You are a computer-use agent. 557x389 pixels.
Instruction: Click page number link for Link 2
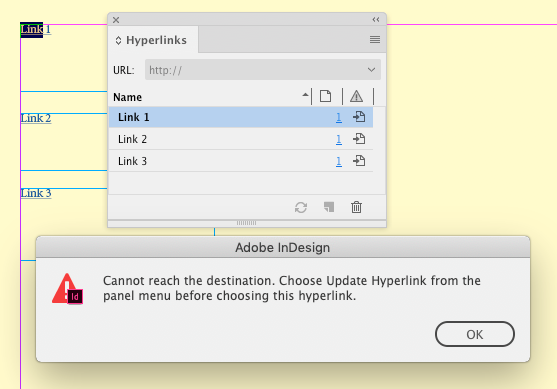click(x=339, y=139)
